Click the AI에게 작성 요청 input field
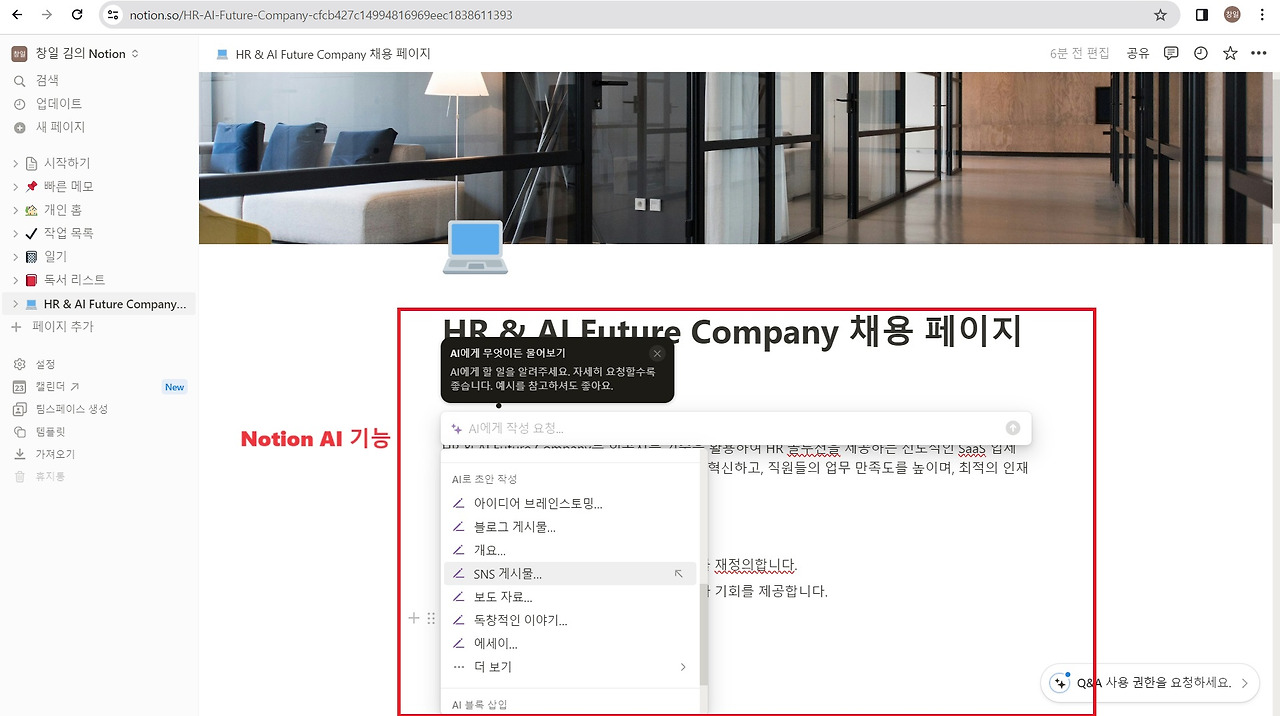 pos(735,428)
